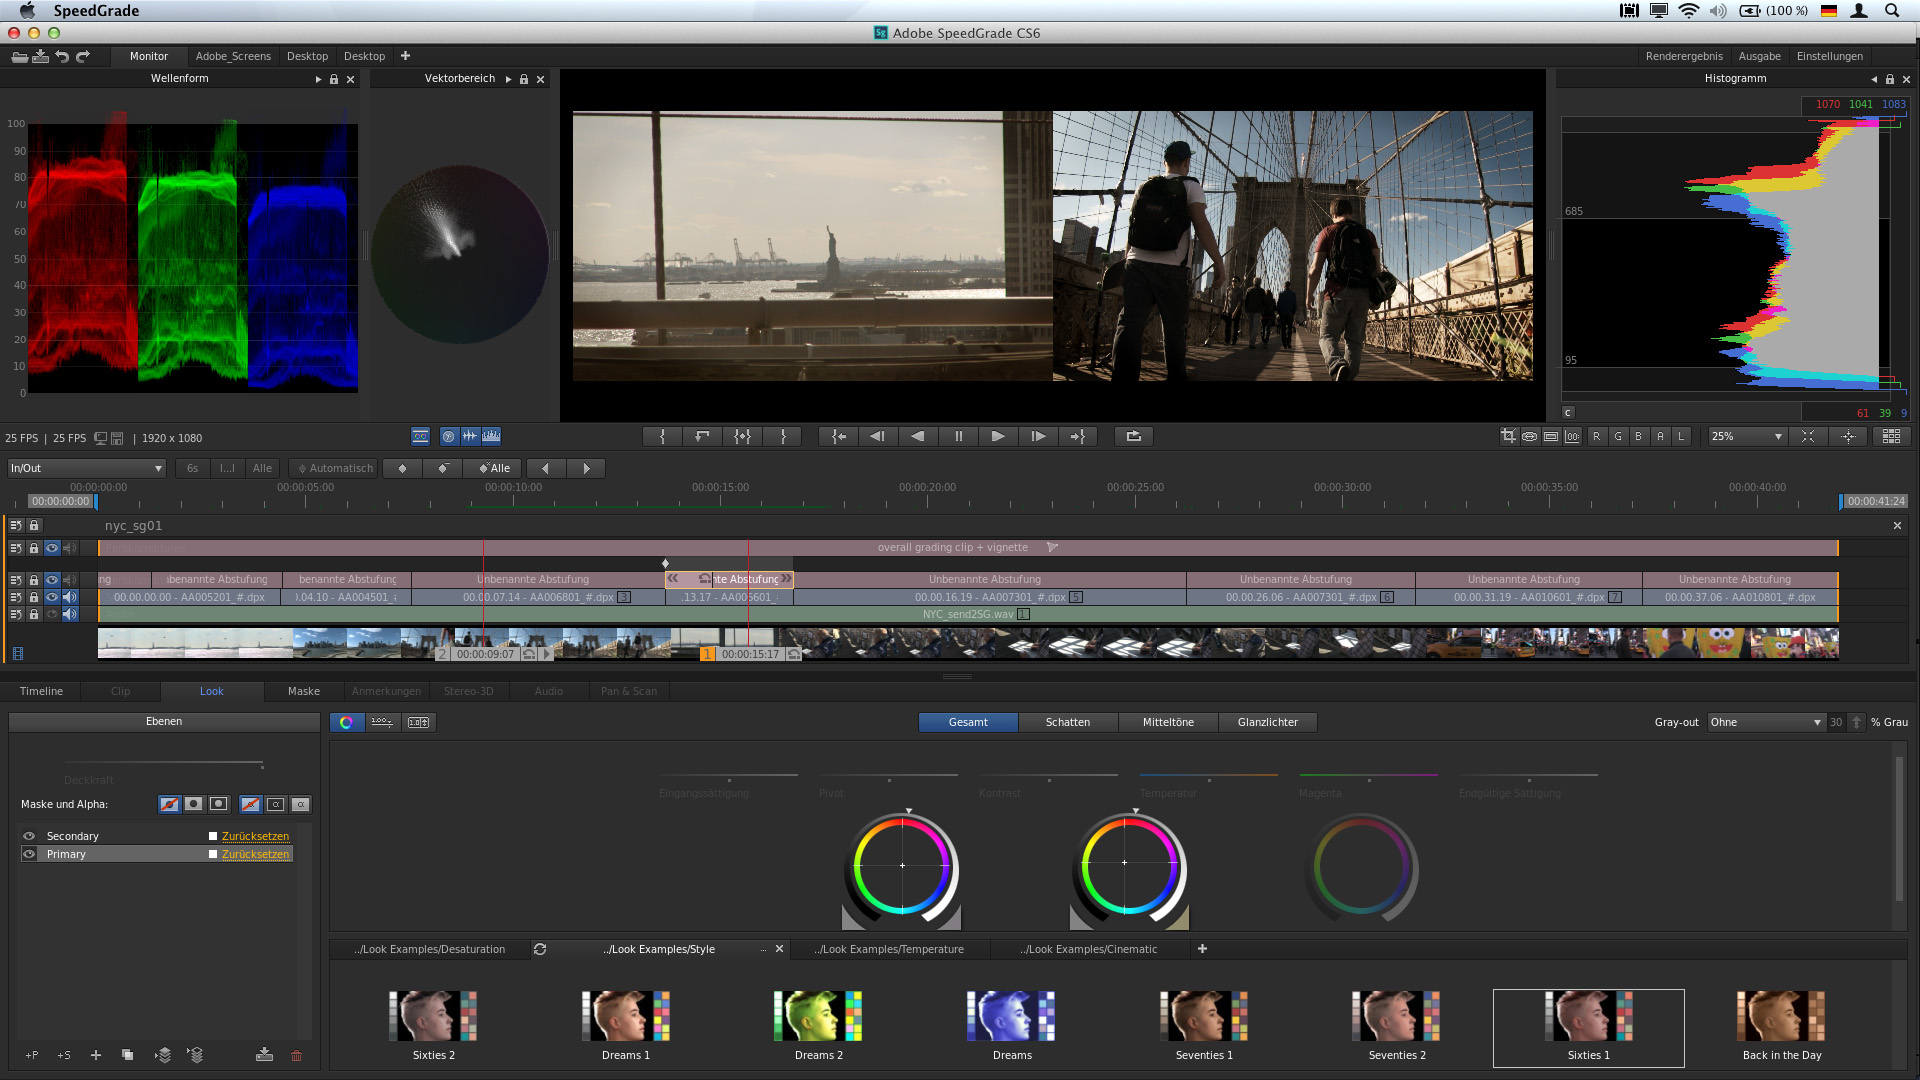Image resolution: width=1920 pixels, height=1080 pixels.
Task: Click the crop tool icon below the monitor
Action: tap(1507, 436)
